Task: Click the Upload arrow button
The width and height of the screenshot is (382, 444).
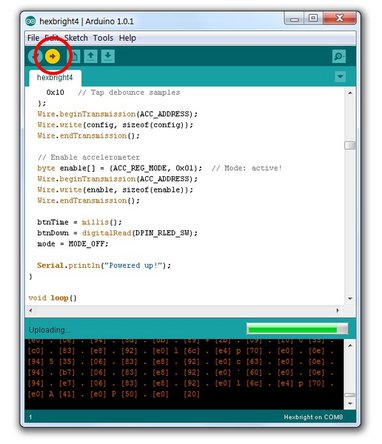Action: pyautogui.click(x=52, y=56)
